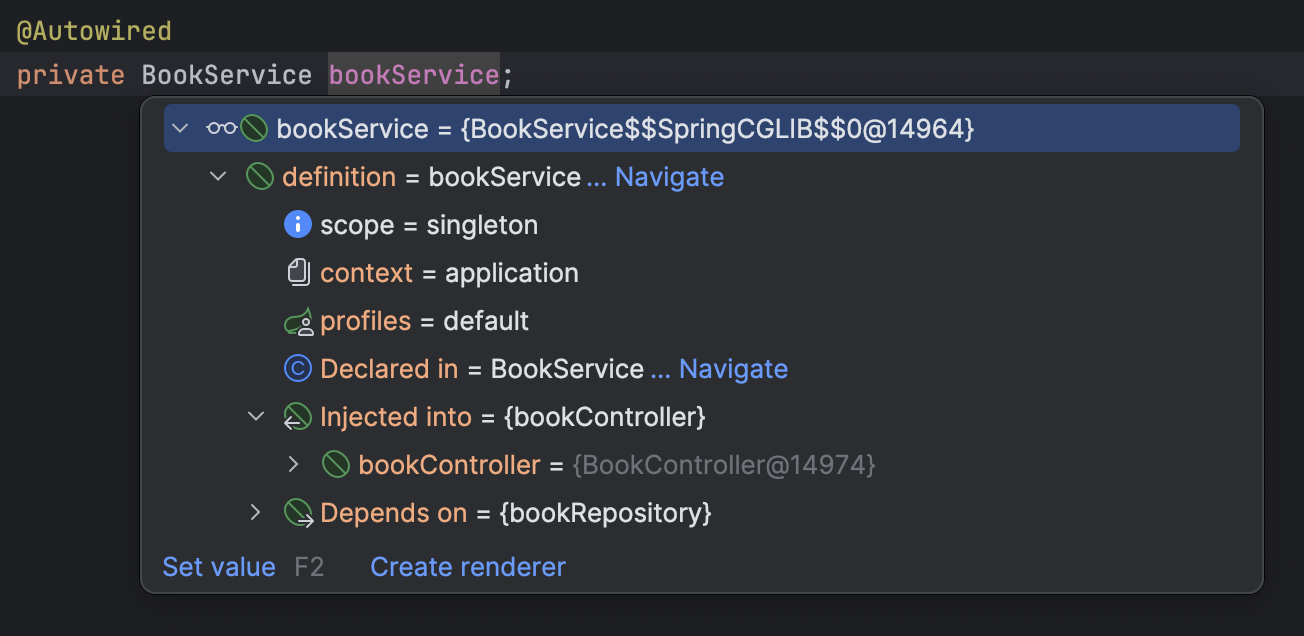The height and width of the screenshot is (636, 1304).
Task: Expand the Depends on node
Action: point(255,512)
